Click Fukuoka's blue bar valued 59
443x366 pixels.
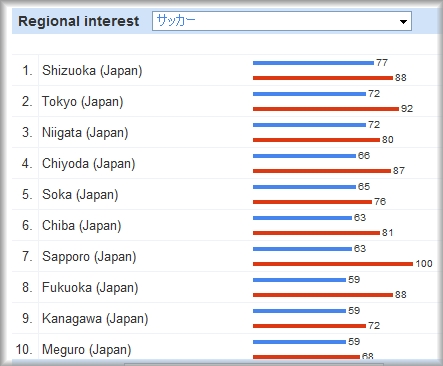coord(299,280)
